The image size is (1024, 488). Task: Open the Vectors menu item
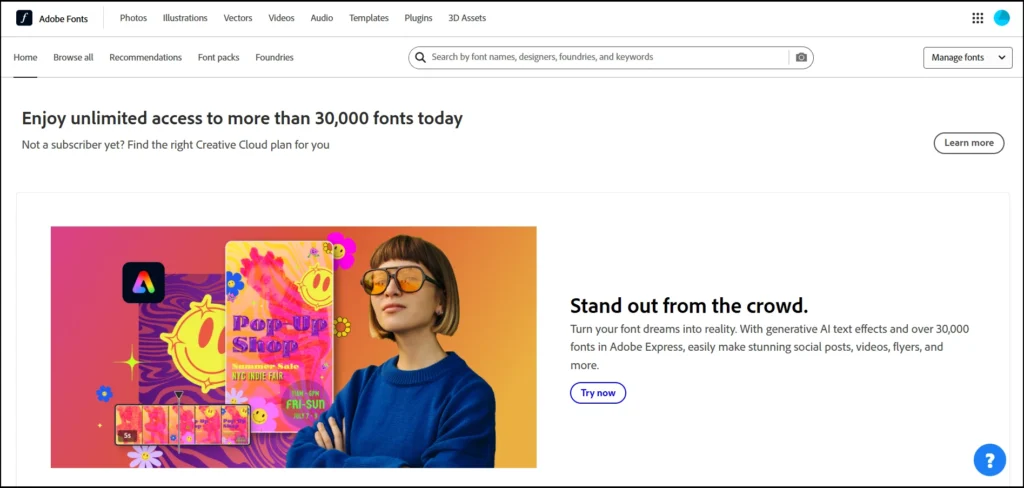[238, 18]
